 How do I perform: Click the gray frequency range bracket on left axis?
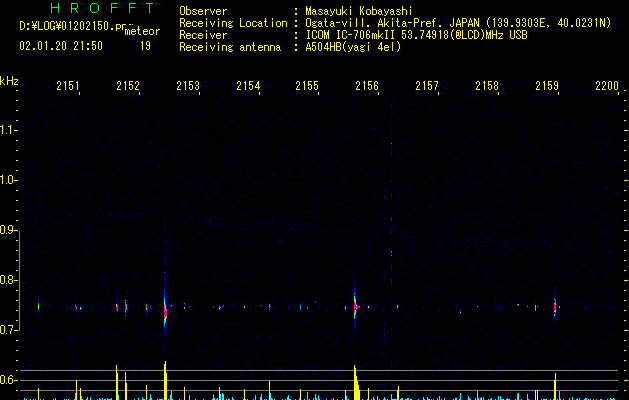(19, 281)
